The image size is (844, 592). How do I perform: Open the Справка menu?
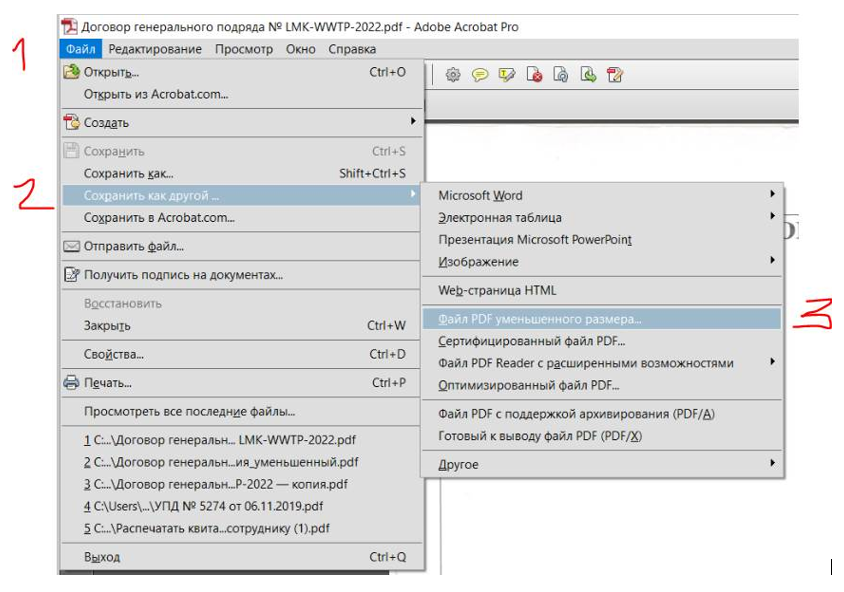pyautogui.click(x=352, y=49)
